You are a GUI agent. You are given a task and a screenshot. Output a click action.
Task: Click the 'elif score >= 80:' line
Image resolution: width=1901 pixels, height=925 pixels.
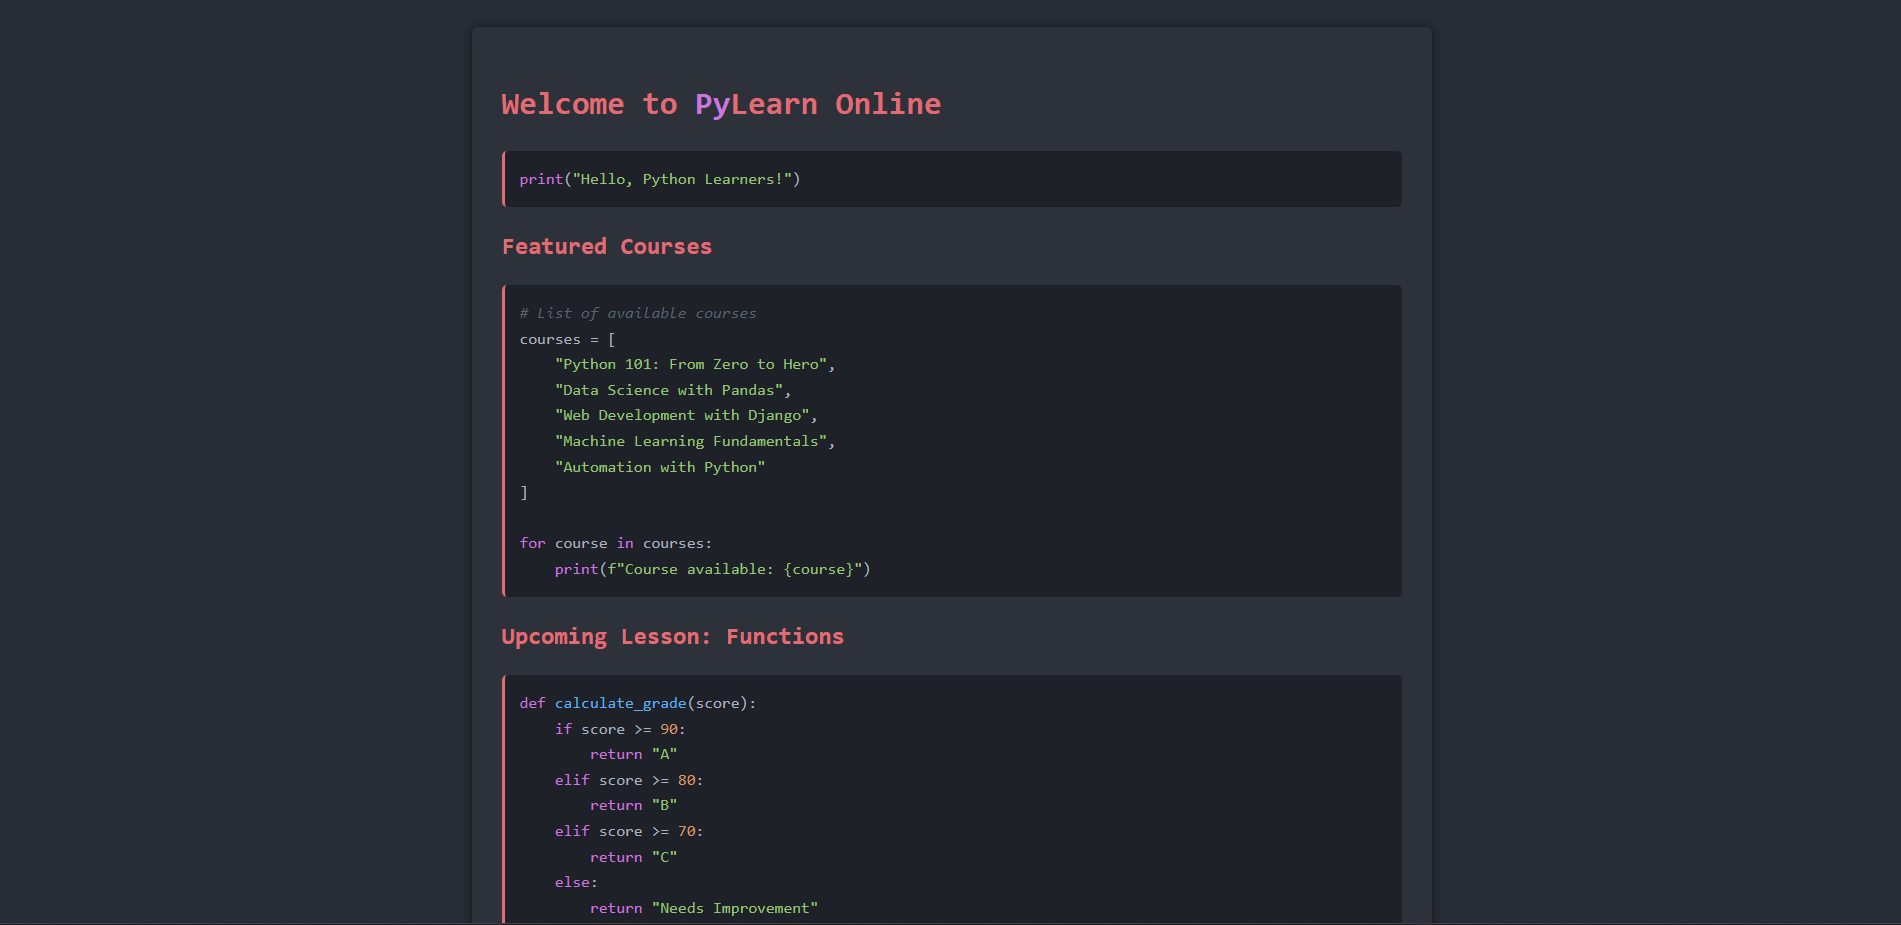(628, 780)
